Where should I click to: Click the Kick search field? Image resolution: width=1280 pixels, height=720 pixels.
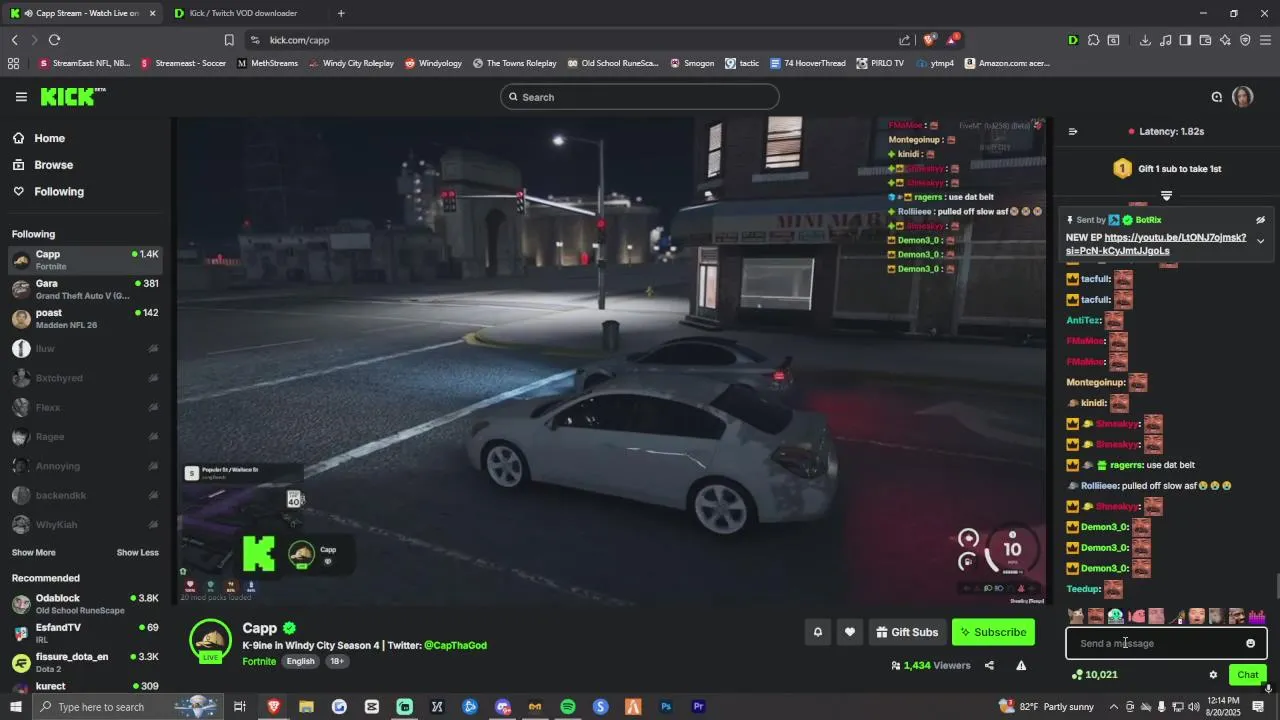coord(640,97)
